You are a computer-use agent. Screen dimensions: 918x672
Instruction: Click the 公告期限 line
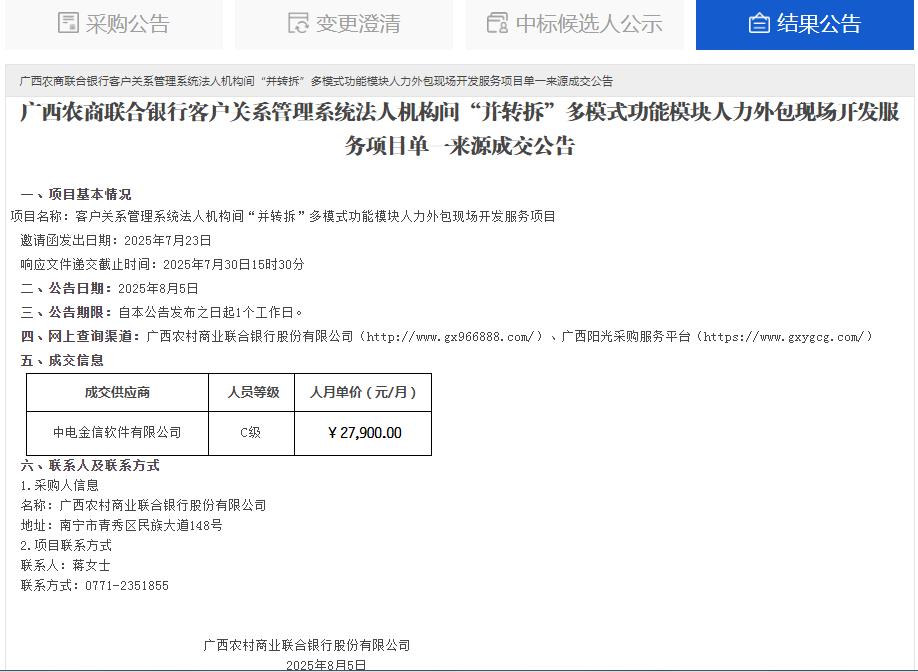coord(162,313)
